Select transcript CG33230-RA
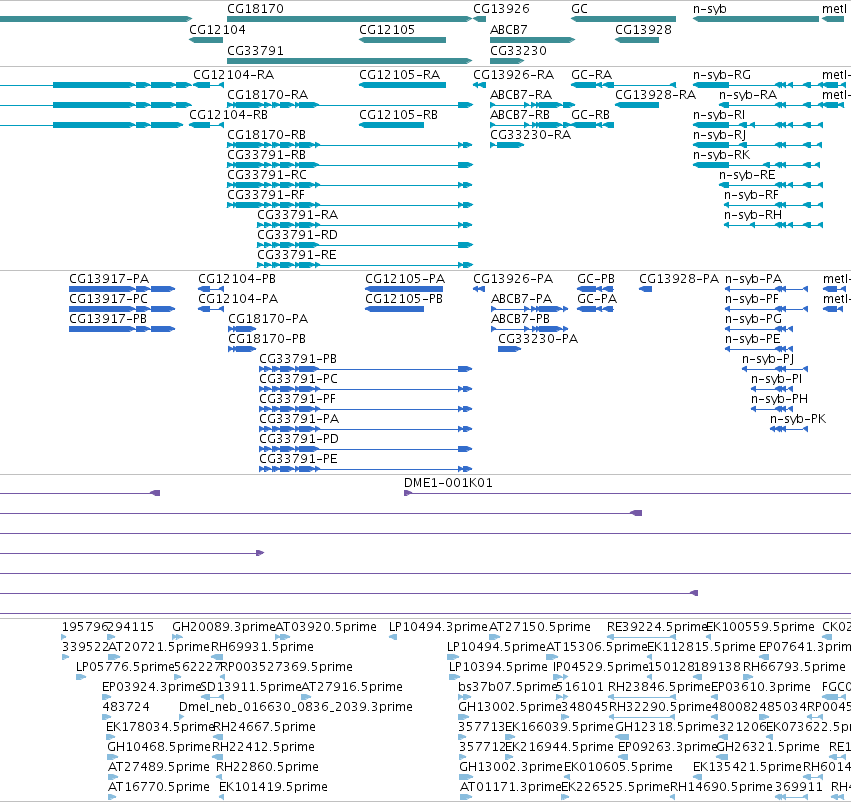This screenshot has width=851, height=802. (x=507, y=145)
